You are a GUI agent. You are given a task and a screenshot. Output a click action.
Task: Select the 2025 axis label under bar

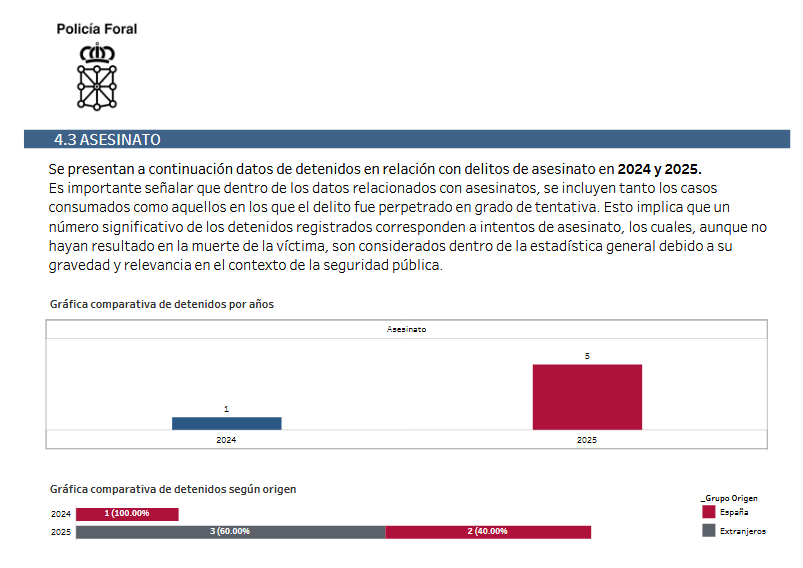[587, 440]
